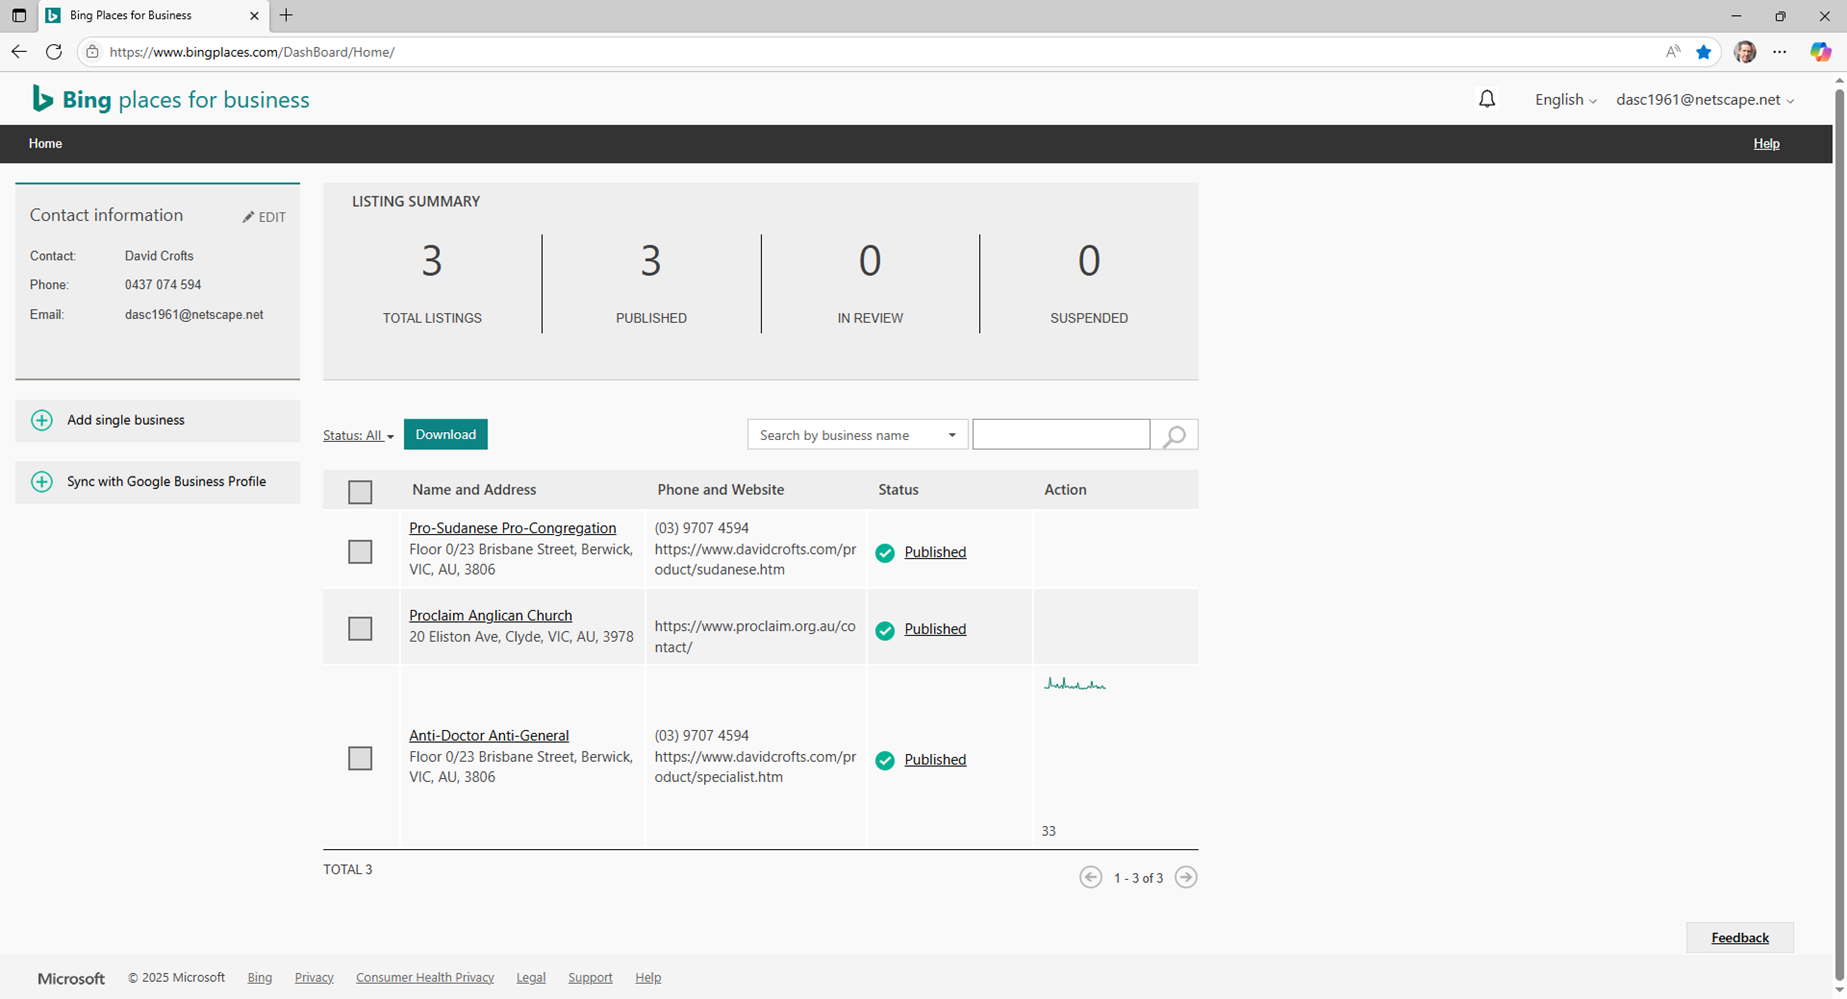The height and width of the screenshot is (999, 1847).
Task: Go to previous page arrow
Action: (x=1091, y=877)
